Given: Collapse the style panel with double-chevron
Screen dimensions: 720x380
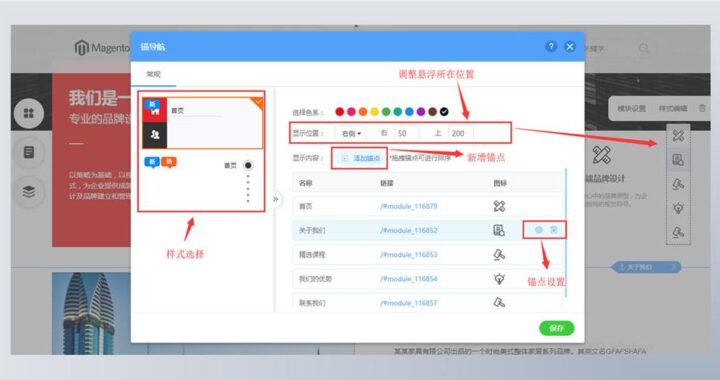Looking at the screenshot, I should (x=276, y=199).
